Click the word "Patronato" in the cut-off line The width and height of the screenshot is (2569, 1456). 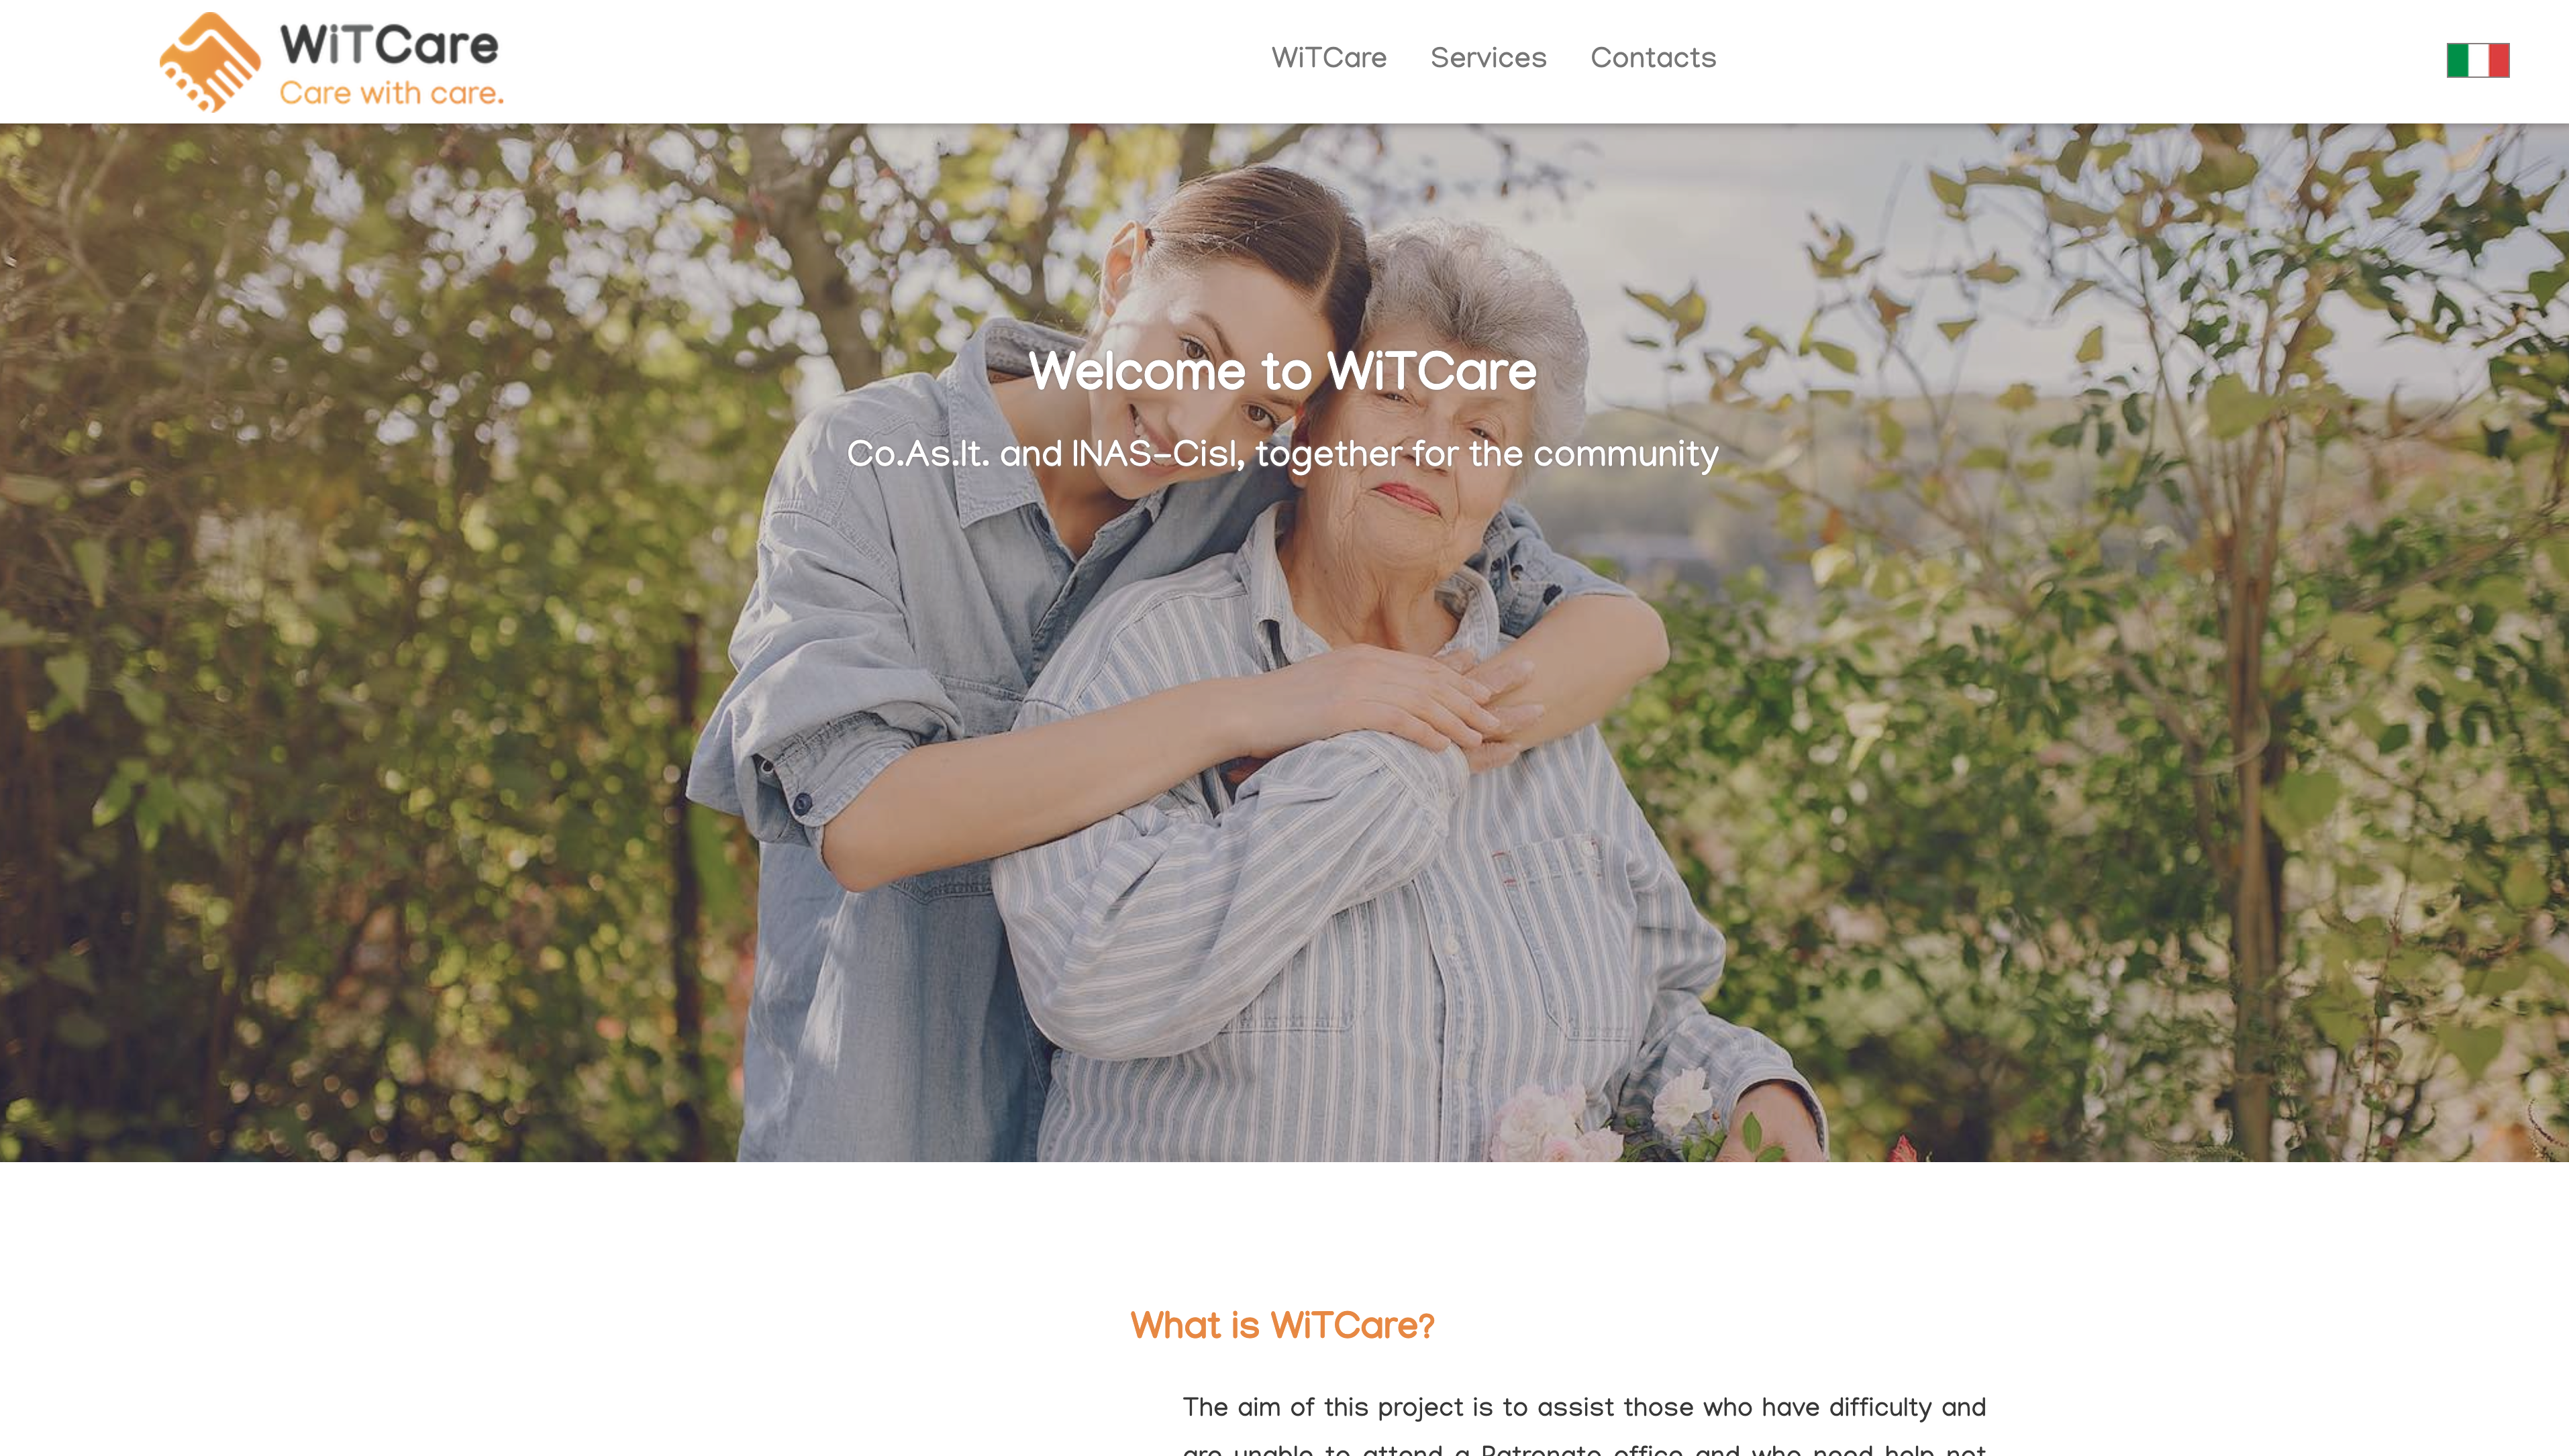pyautogui.click(x=1541, y=1449)
